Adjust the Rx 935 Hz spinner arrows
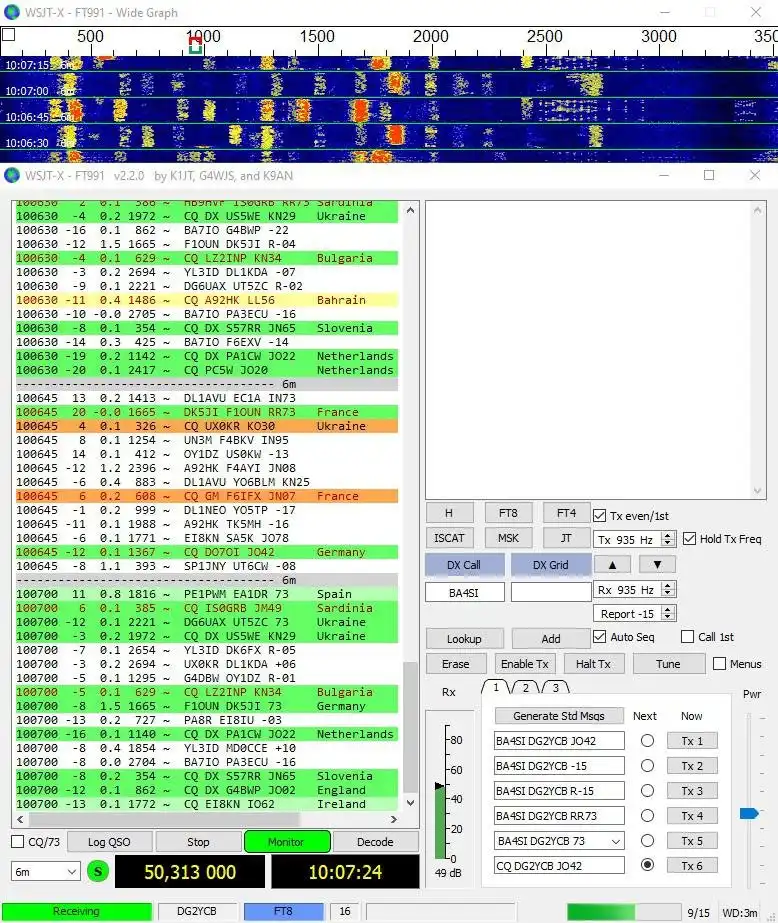Screen dimensions: 778x923 click(667, 589)
